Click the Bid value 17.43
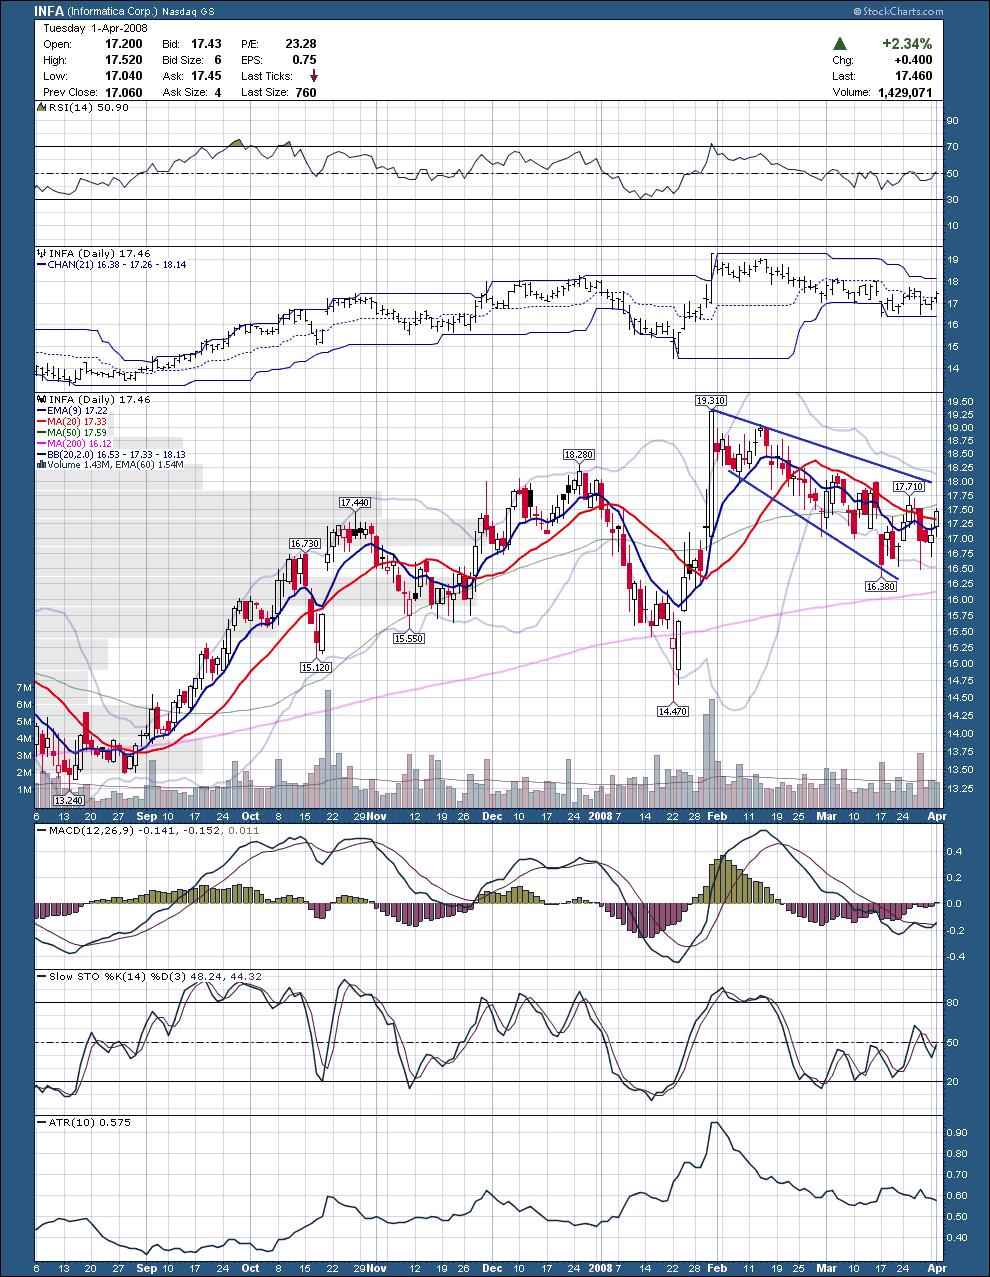Image resolution: width=990 pixels, height=1277 pixels. [206, 44]
